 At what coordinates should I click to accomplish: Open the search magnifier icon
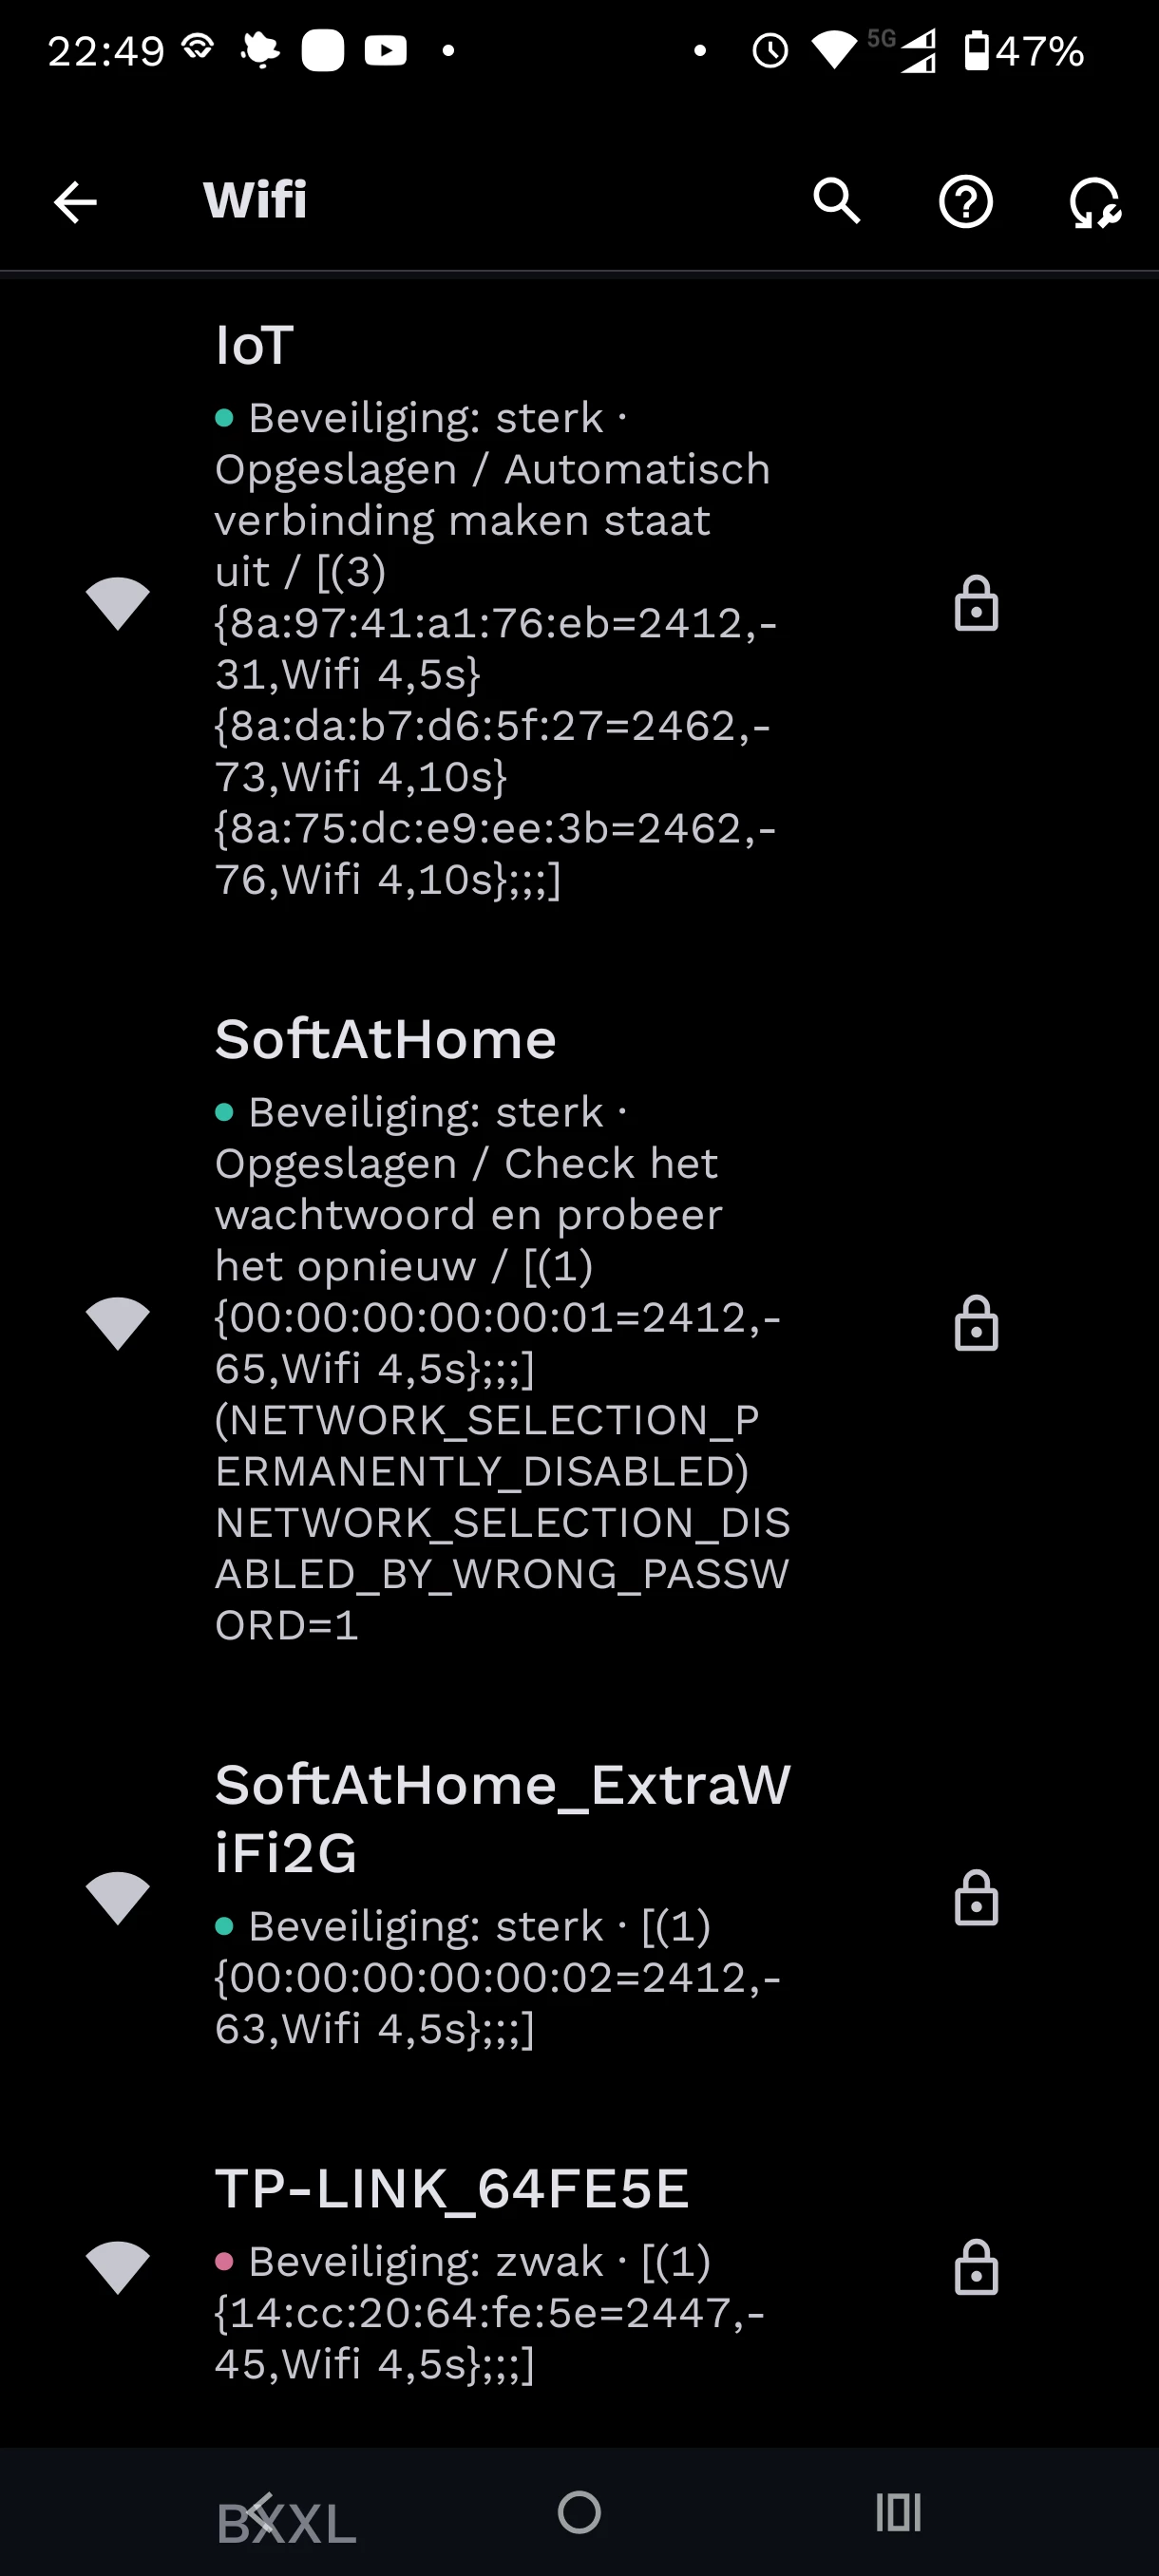(836, 202)
